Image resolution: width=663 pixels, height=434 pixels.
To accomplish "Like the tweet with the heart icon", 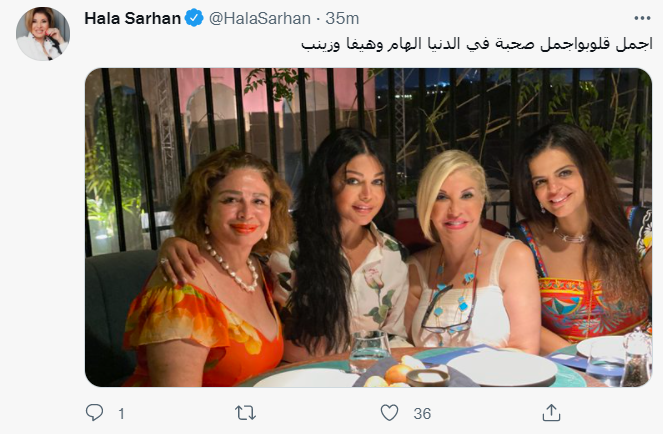I will [389, 413].
